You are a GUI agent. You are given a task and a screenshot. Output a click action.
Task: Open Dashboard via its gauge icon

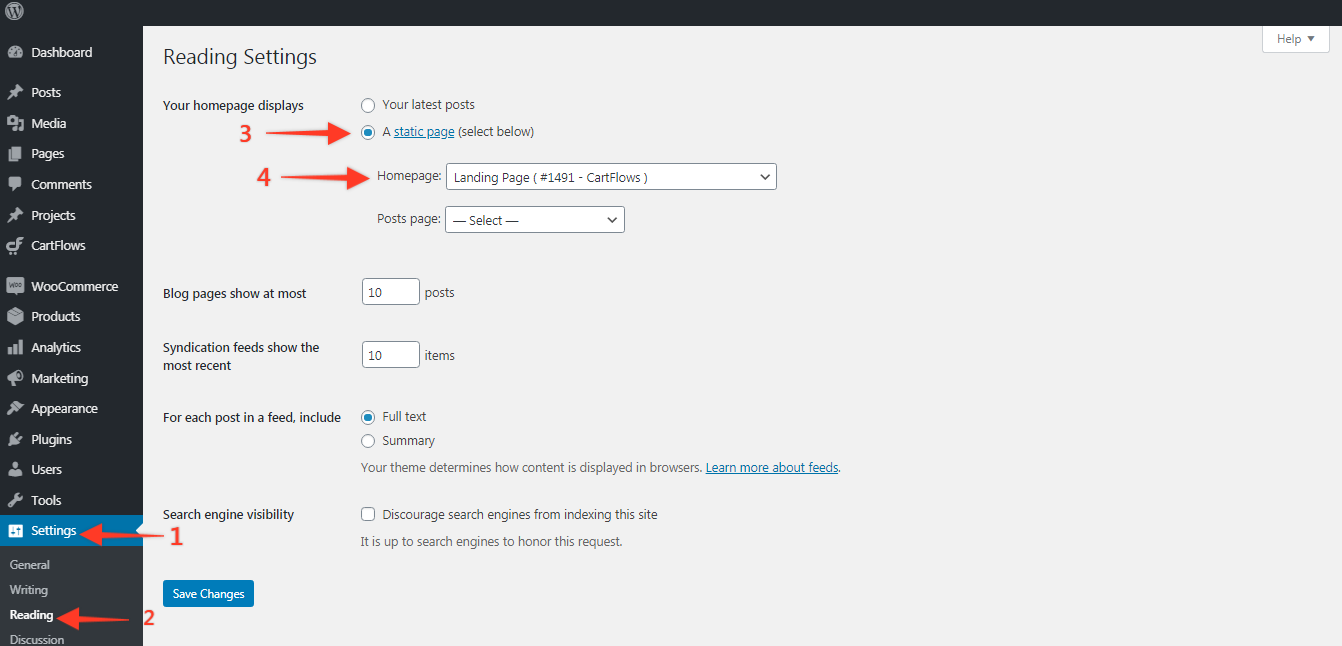coord(15,53)
